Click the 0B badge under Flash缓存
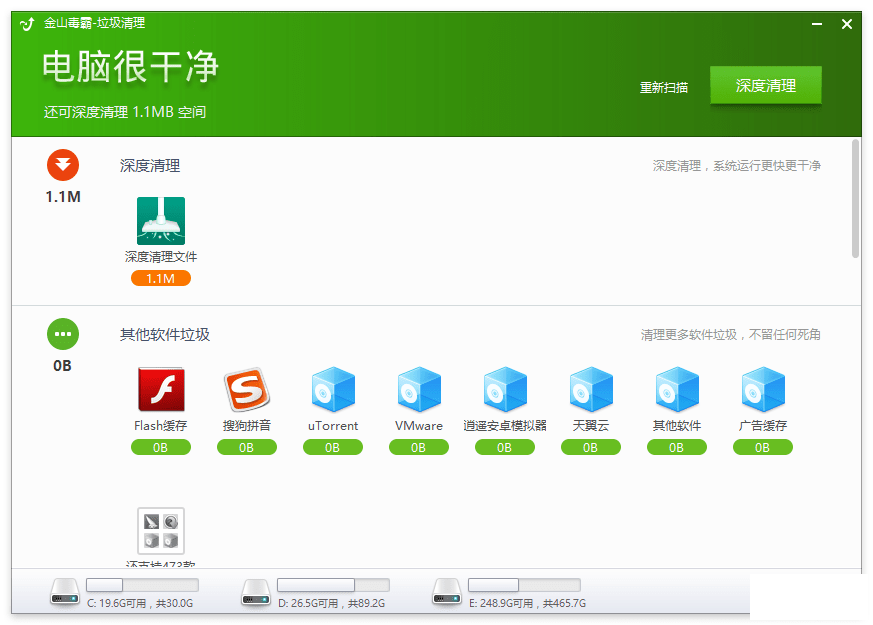Image resolution: width=873 pixels, height=625 pixels. click(x=161, y=447)
